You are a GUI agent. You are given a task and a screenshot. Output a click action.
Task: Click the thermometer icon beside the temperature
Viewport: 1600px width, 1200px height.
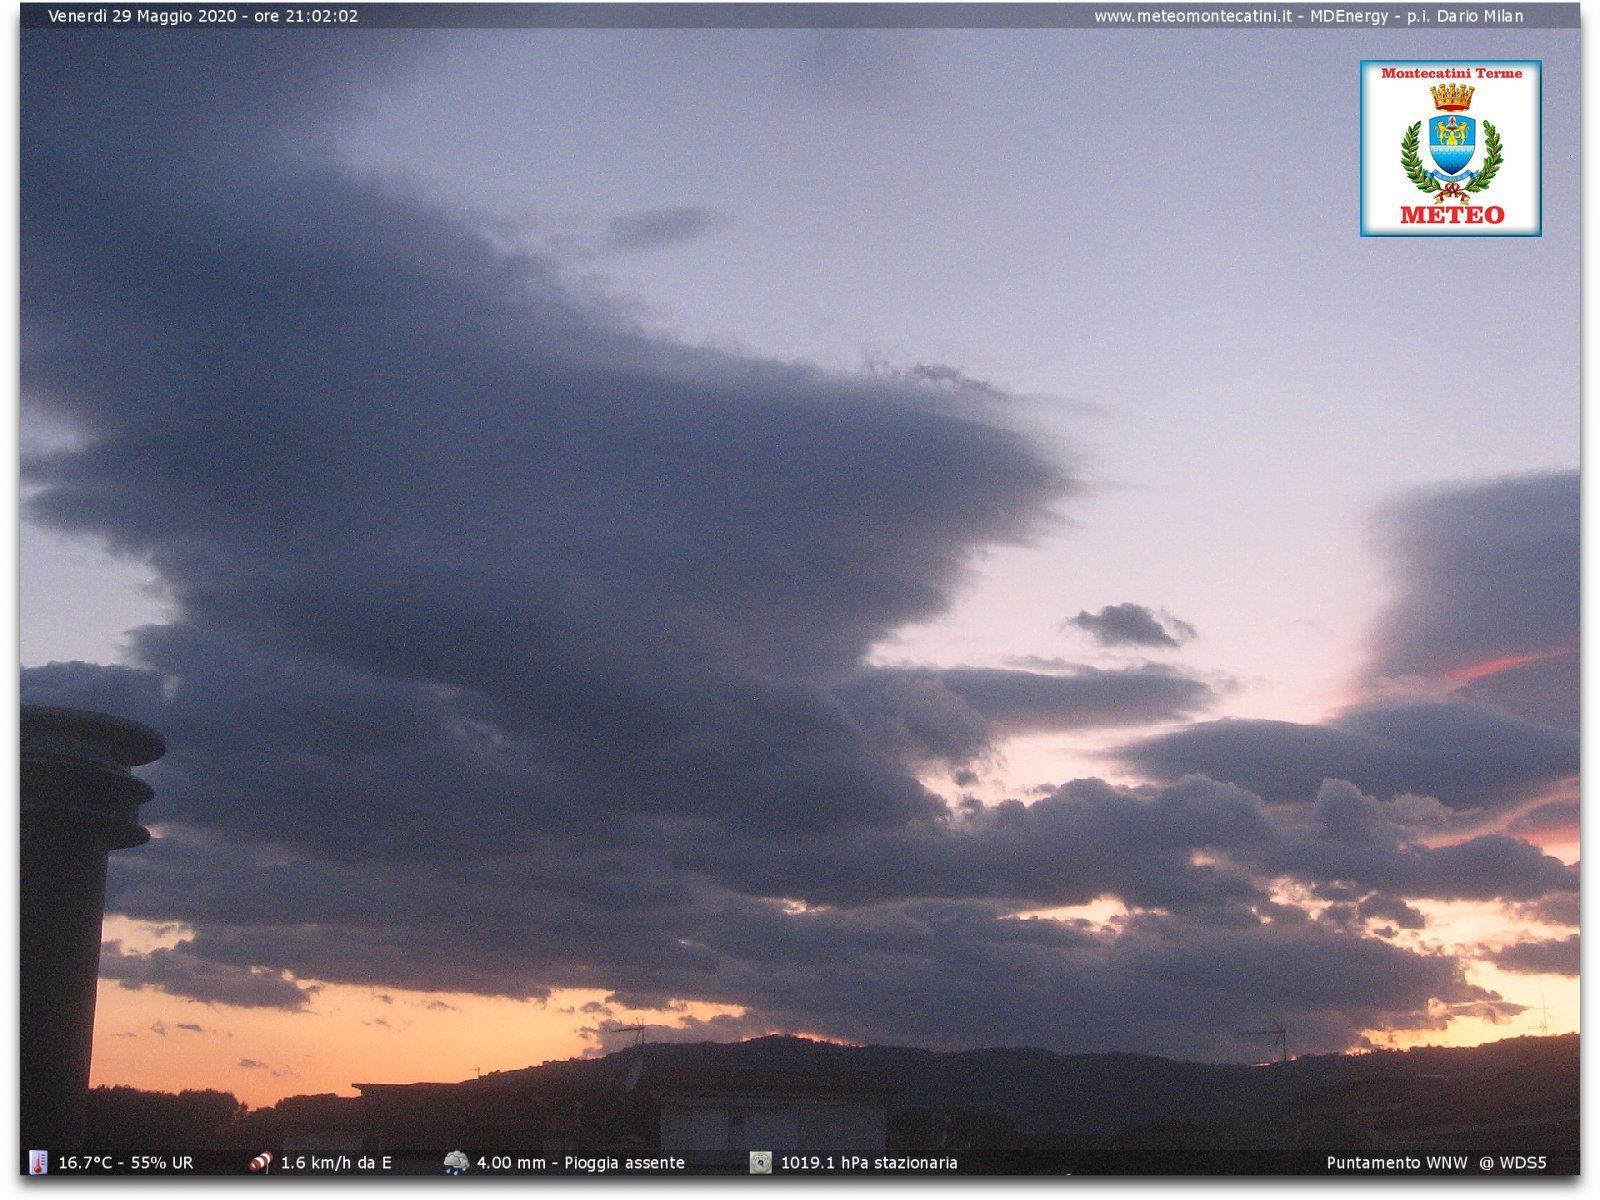(38, 1162)
